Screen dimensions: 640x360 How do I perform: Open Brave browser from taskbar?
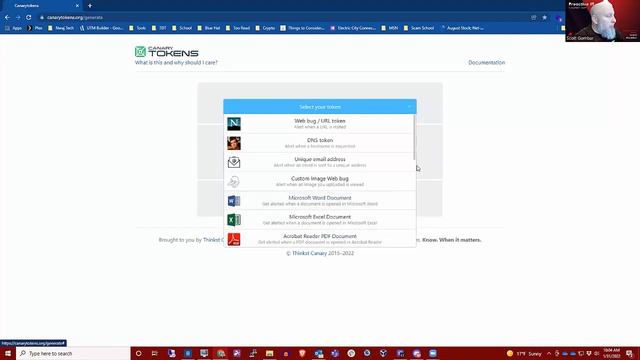[302, 353]
